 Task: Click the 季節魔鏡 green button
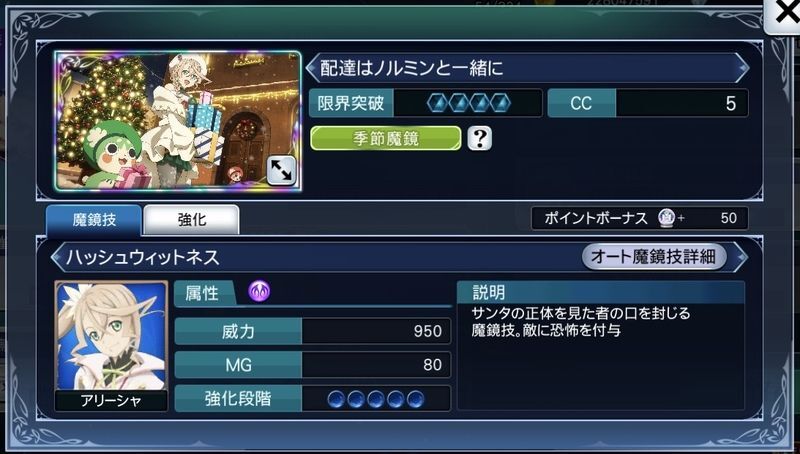pyautogui.click(x=386, y=138)
